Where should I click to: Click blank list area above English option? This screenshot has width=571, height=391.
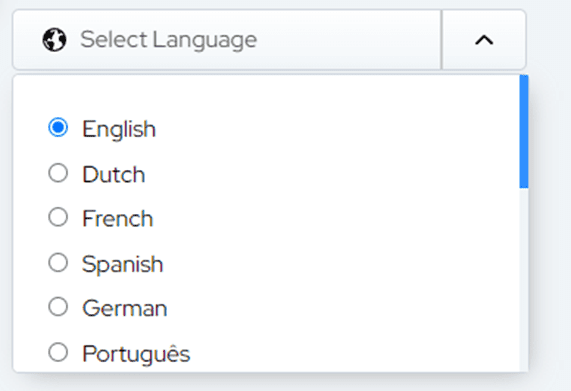click(266, 95)
